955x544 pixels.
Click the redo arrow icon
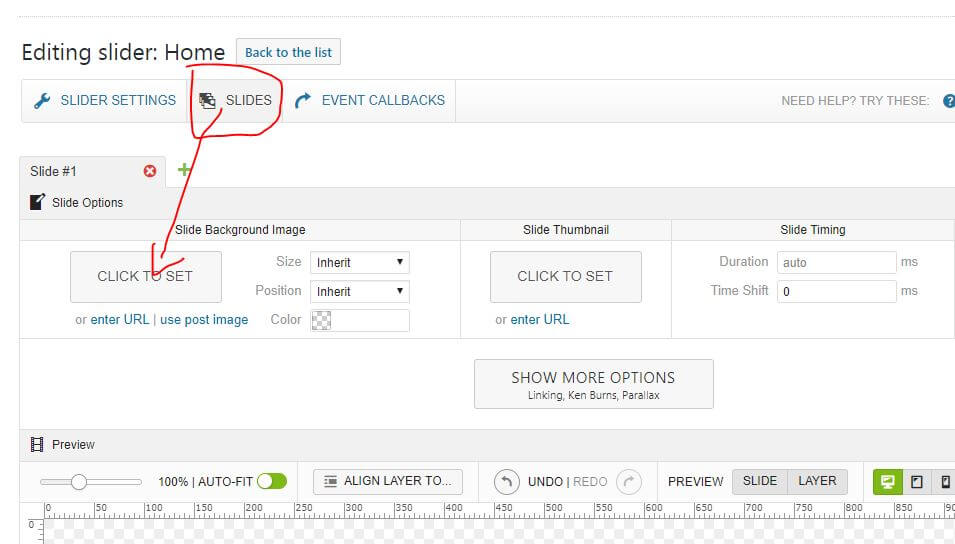[628, 481]
